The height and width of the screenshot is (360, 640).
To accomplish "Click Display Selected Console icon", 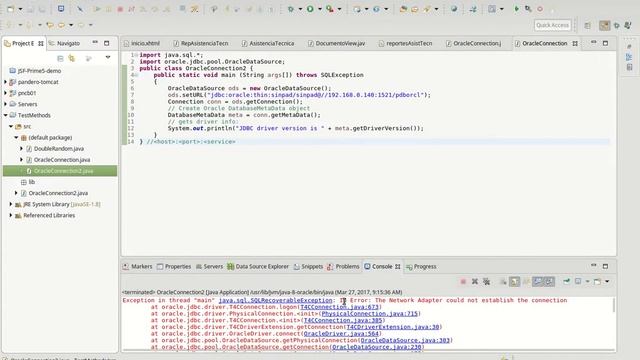I will (x=578, y=282).
